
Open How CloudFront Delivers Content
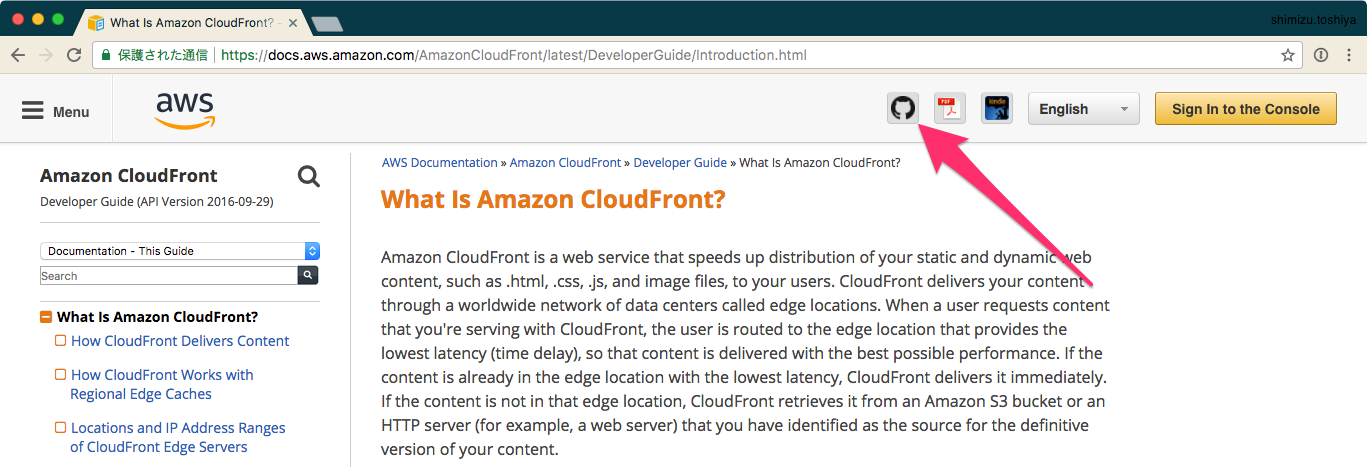(x=180, y=341)
